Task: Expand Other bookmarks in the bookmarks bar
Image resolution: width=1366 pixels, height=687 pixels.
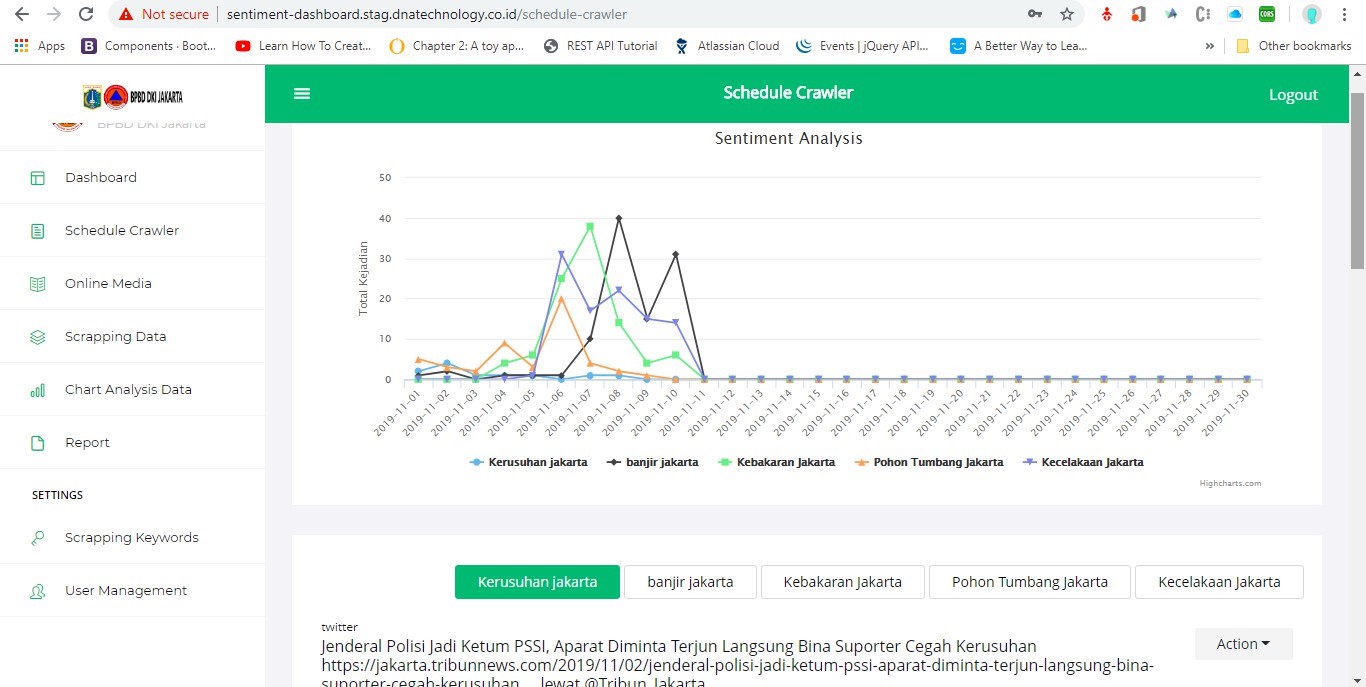Action: pyautogui.click(x=1294, y=45)
